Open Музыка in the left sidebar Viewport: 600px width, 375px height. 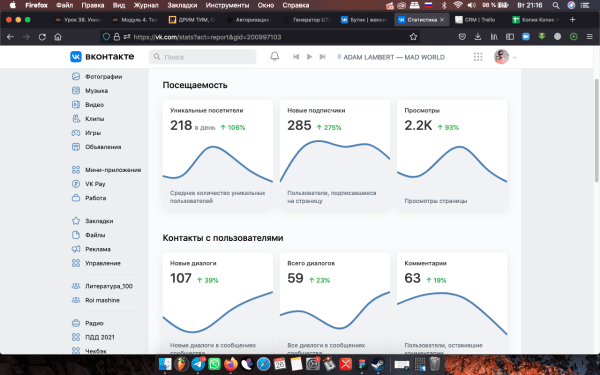tap(90, 91)
